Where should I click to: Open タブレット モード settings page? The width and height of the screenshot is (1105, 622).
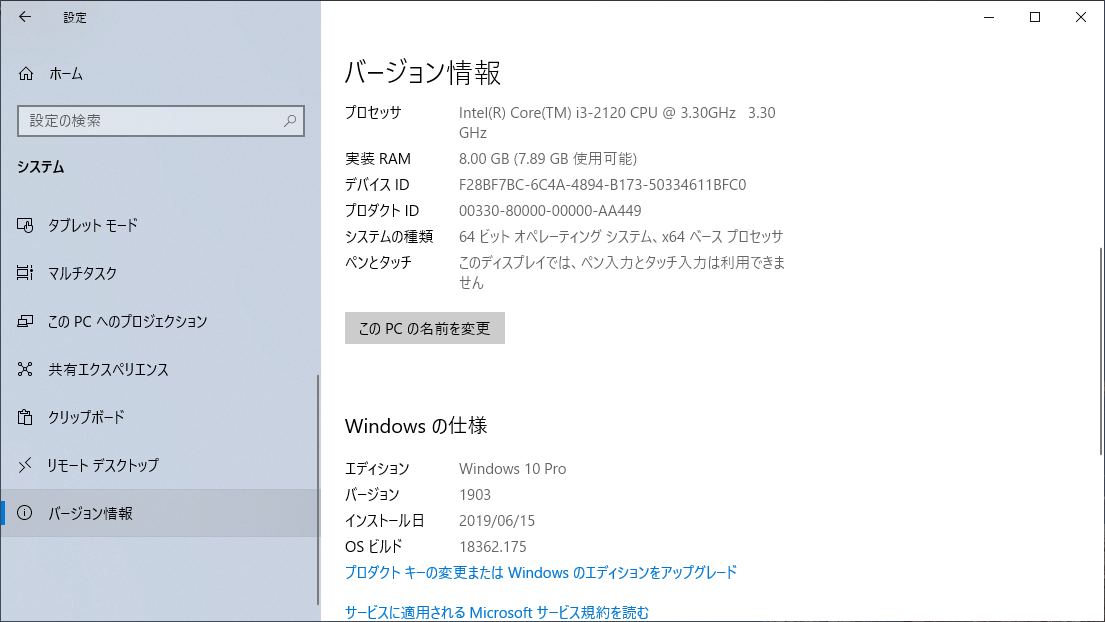[93, 225]
